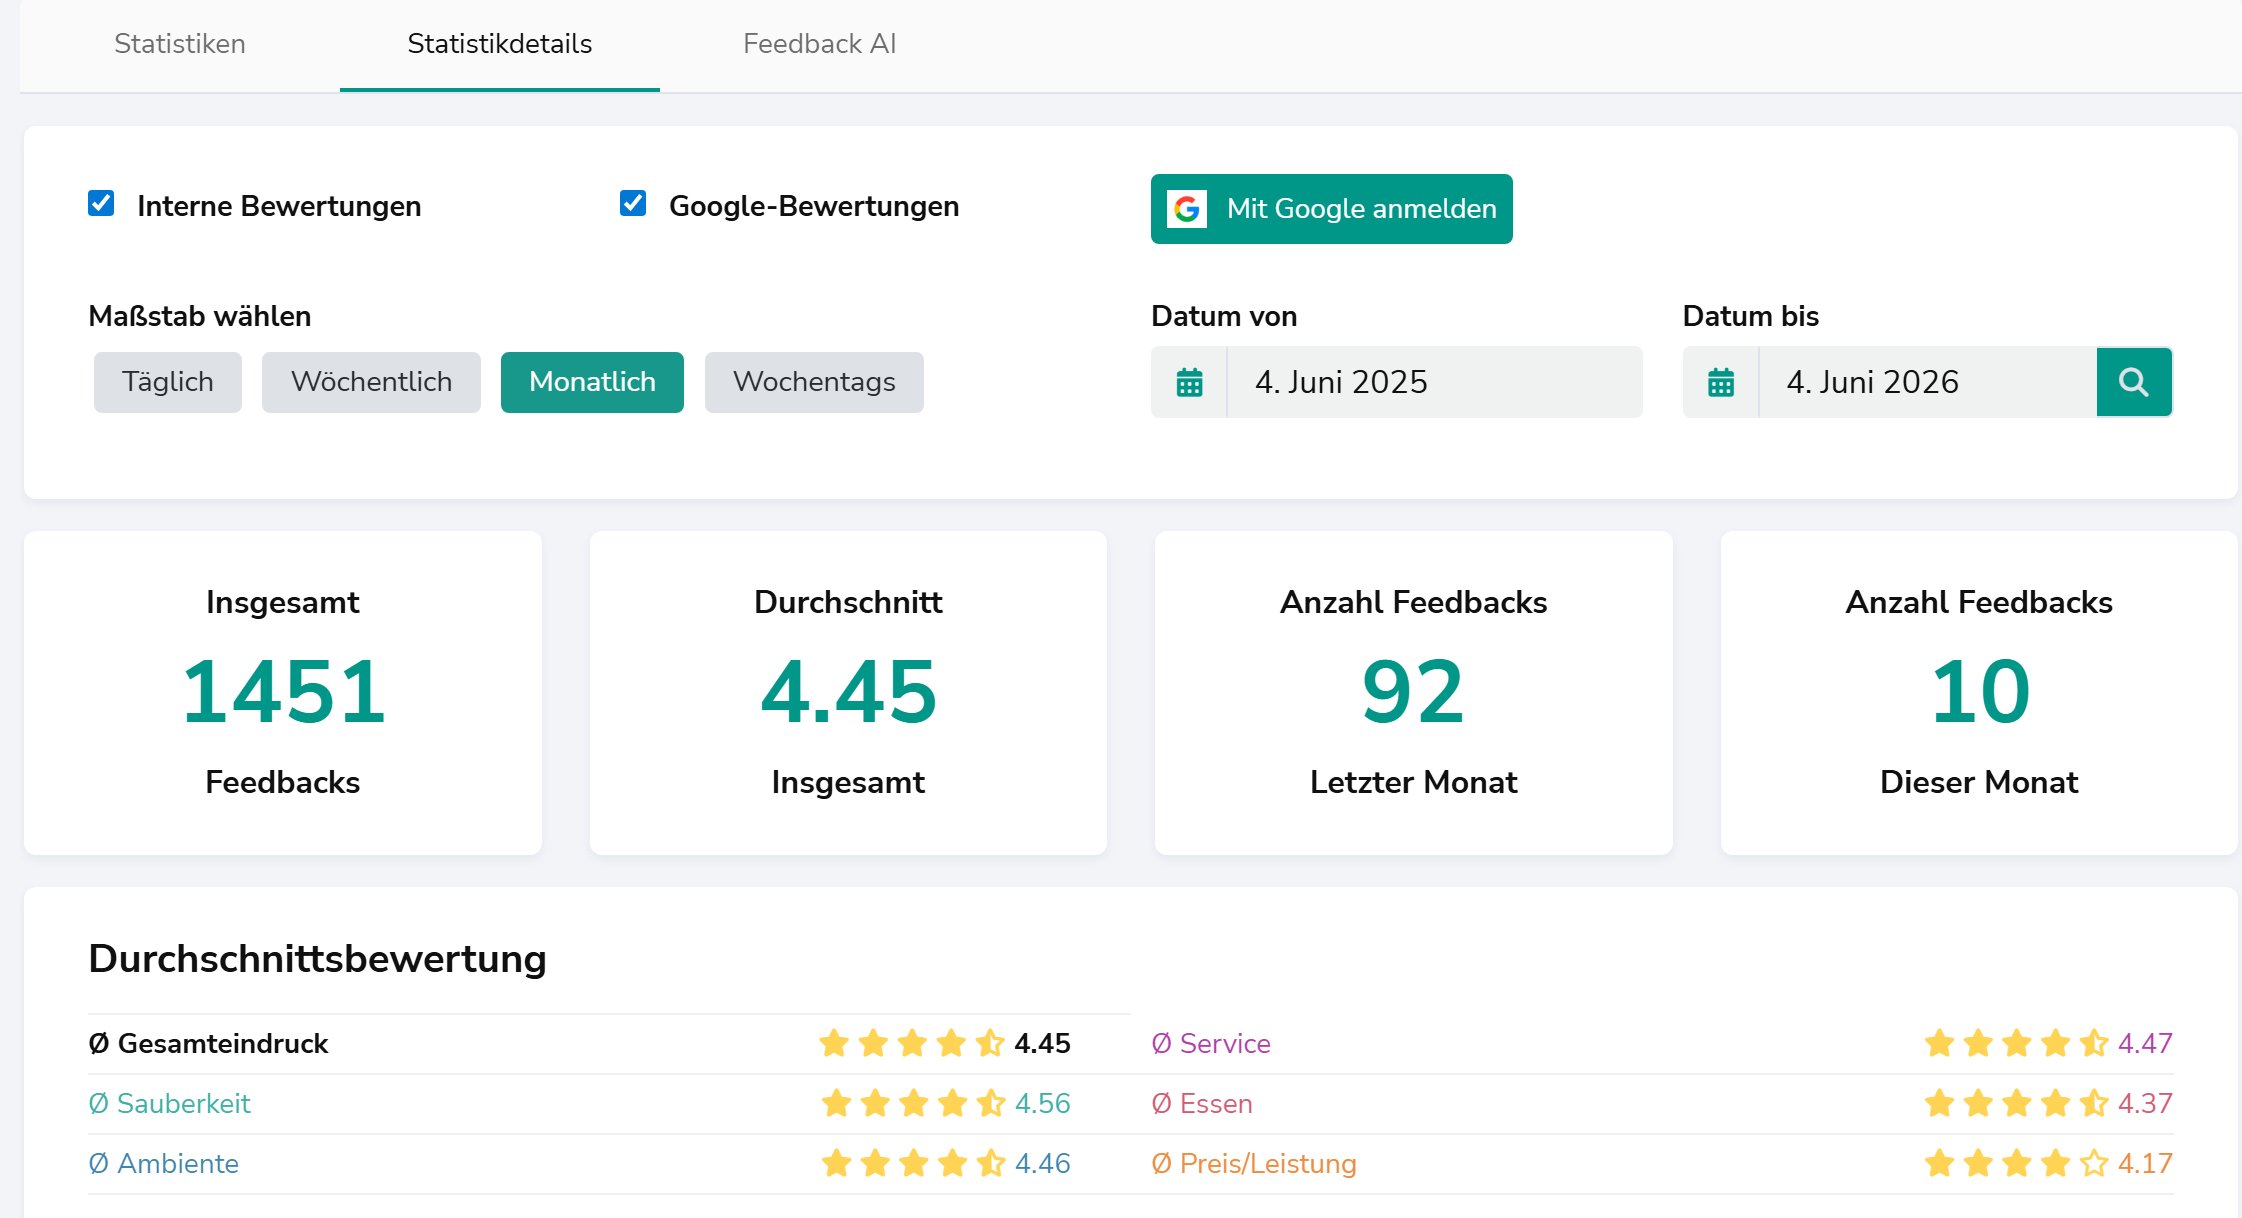Click the Ø Ambiente label
Image resolution: width=2242 pixels, height=1218 pixels.
pos(163,1163)
